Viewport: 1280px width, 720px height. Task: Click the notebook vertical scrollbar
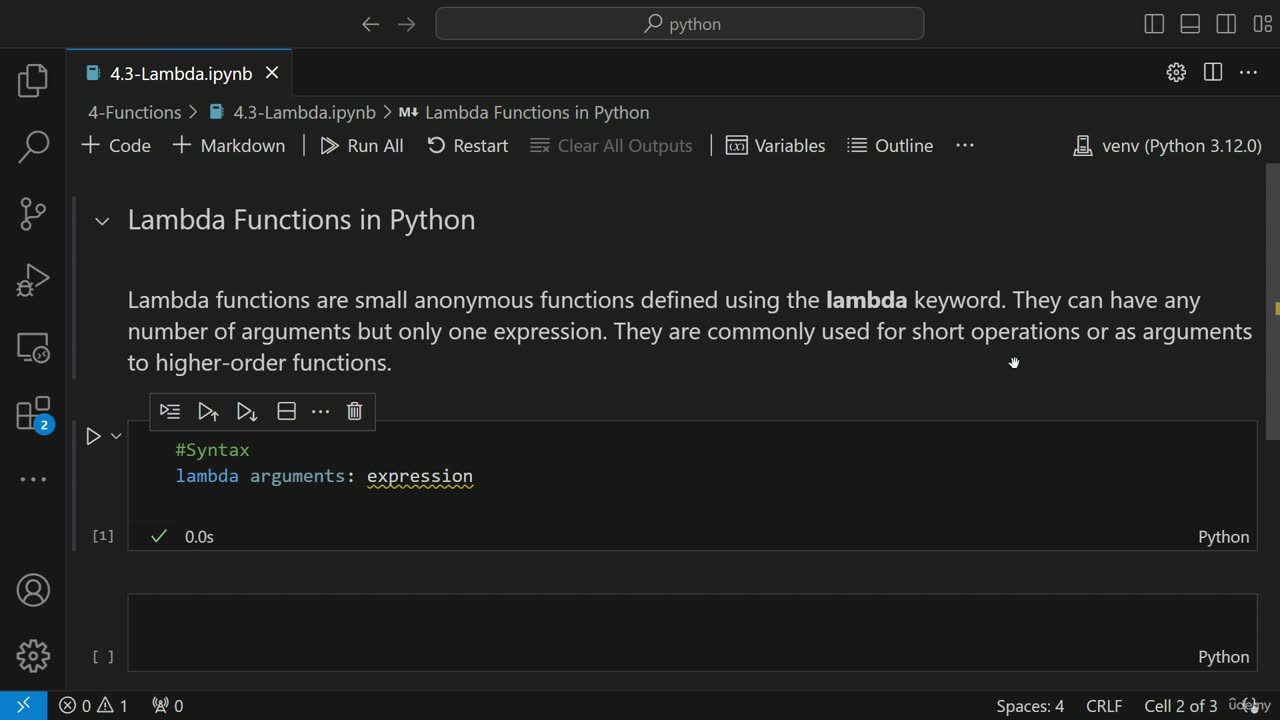click(x=1272, y=300)
